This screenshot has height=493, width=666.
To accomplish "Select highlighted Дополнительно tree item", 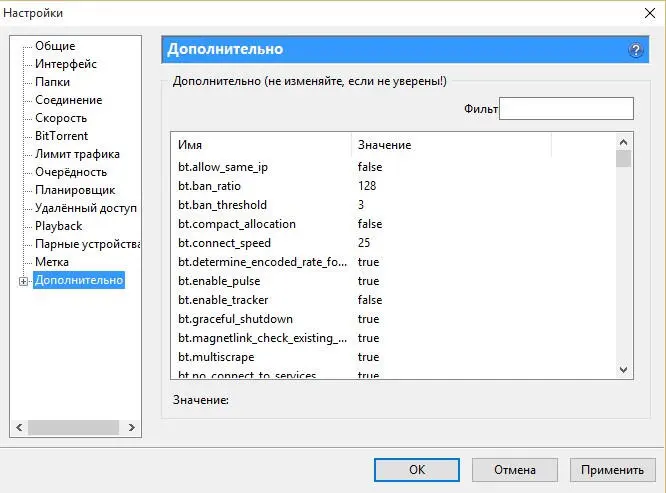I will coord(79,280).
